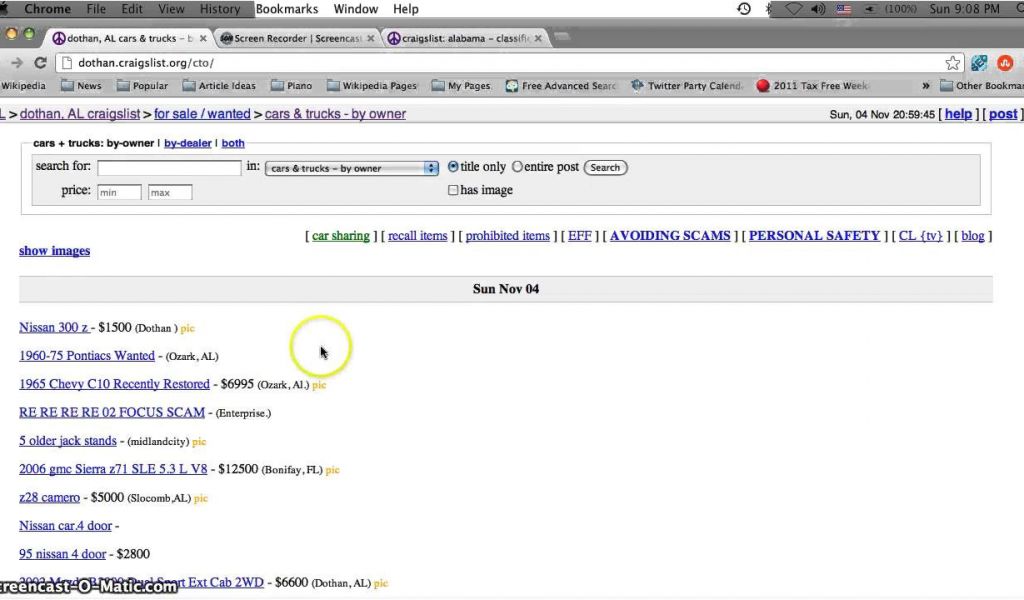
Task: Close the dothan, AL cars & trucks tab
Action: pyautogui.click(x=203, y=39)
